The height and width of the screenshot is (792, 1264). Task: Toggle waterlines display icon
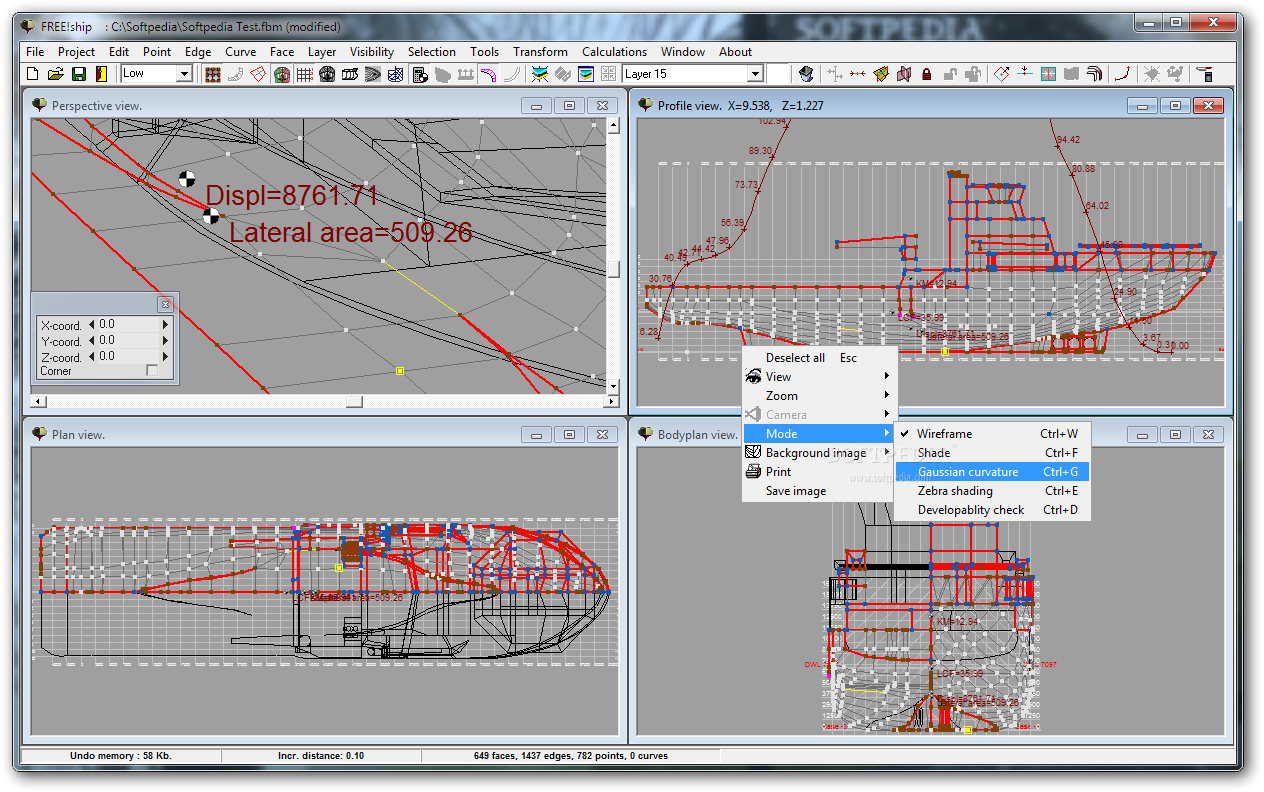point(373,74)
